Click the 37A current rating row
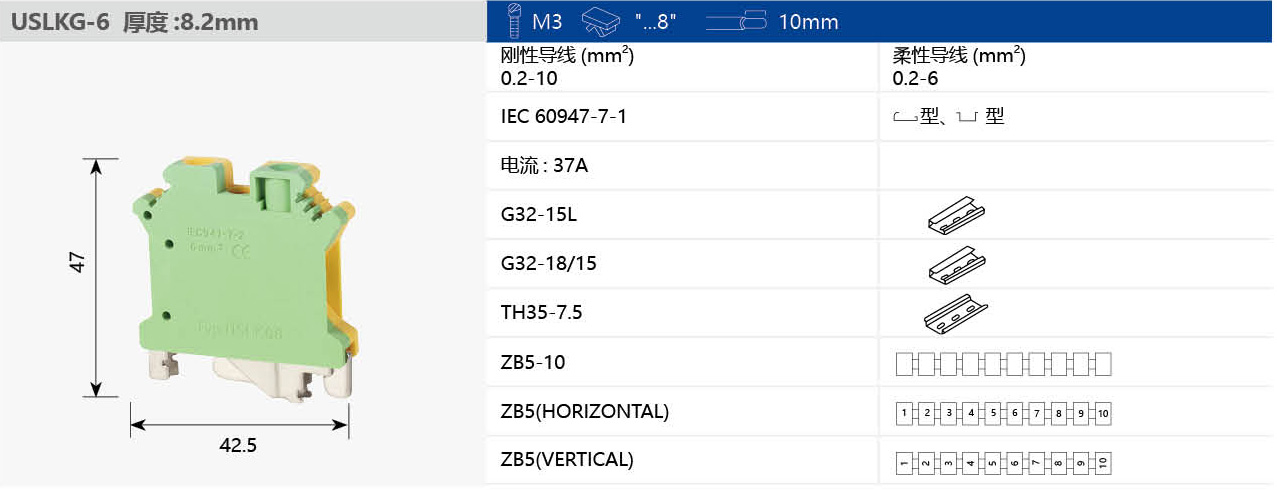The image size is (1277, 490). [x=544, y=166]
